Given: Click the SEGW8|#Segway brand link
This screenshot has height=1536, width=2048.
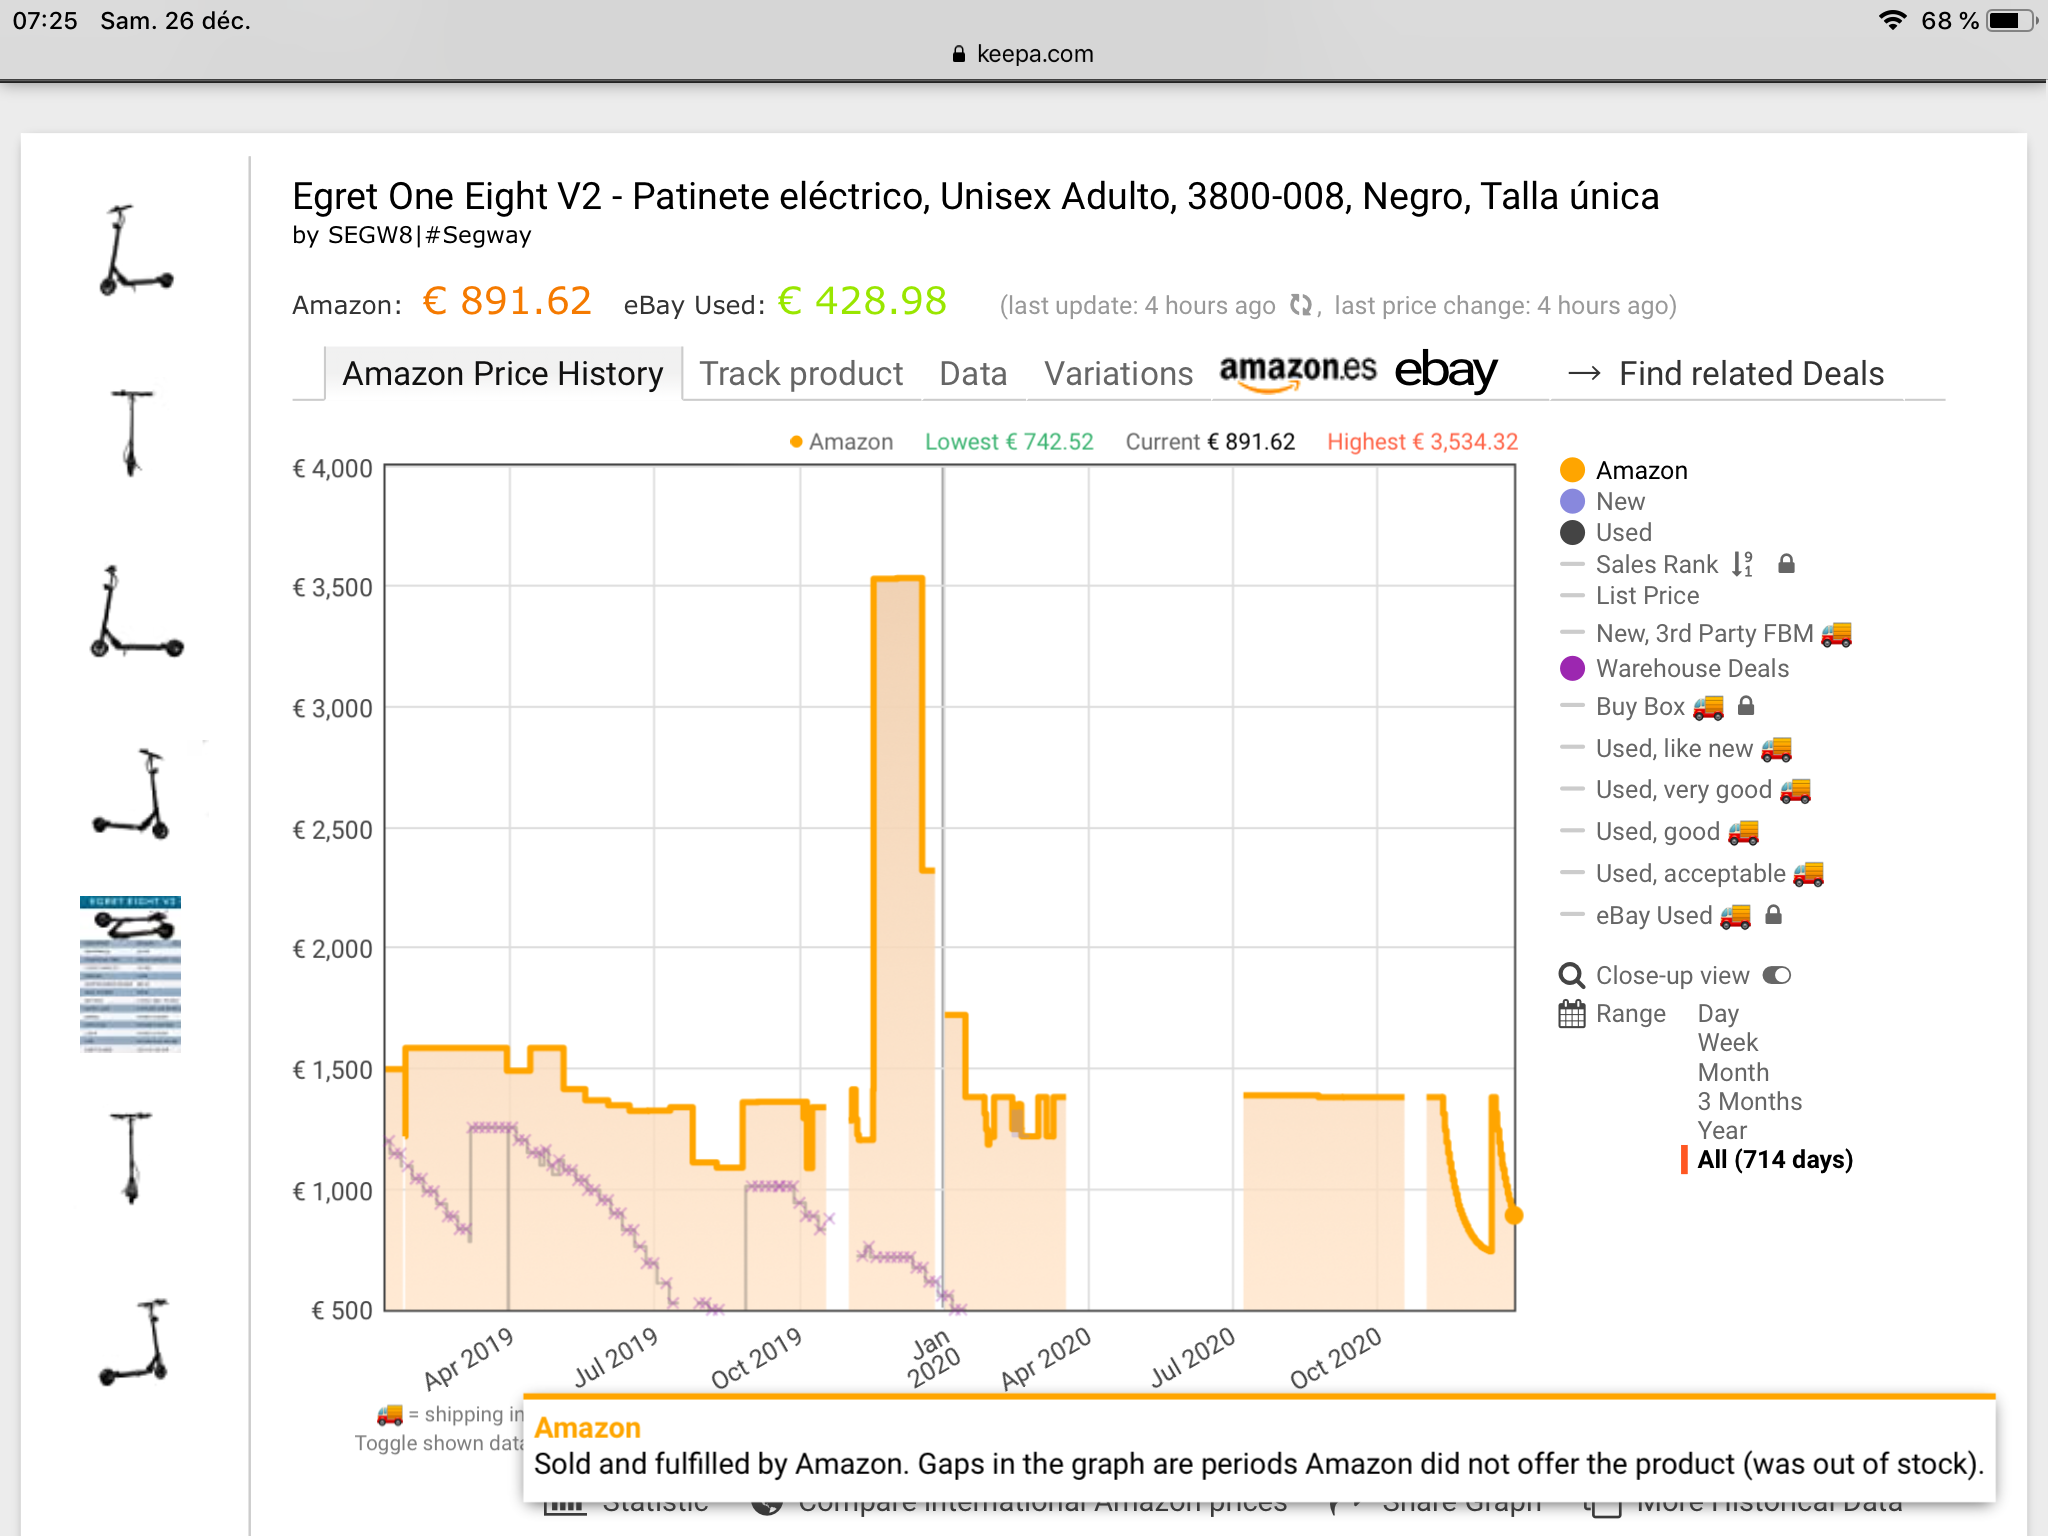Looking at the screenshot, I should click(429, 235).
